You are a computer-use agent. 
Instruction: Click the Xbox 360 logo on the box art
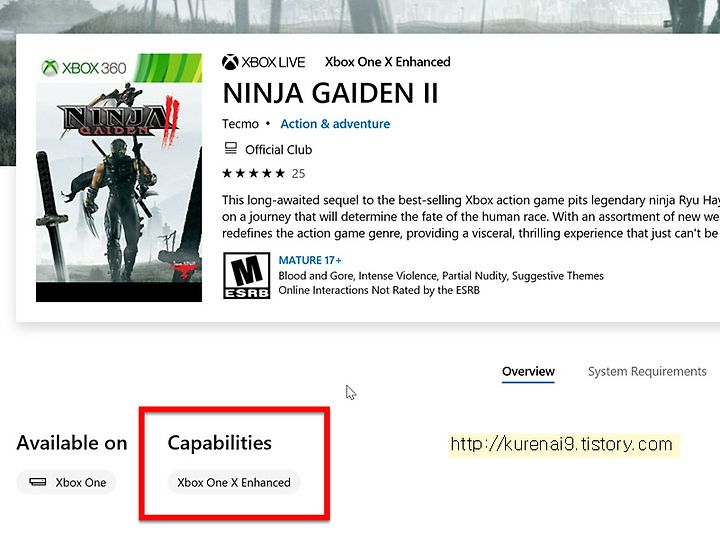point(84,68)
